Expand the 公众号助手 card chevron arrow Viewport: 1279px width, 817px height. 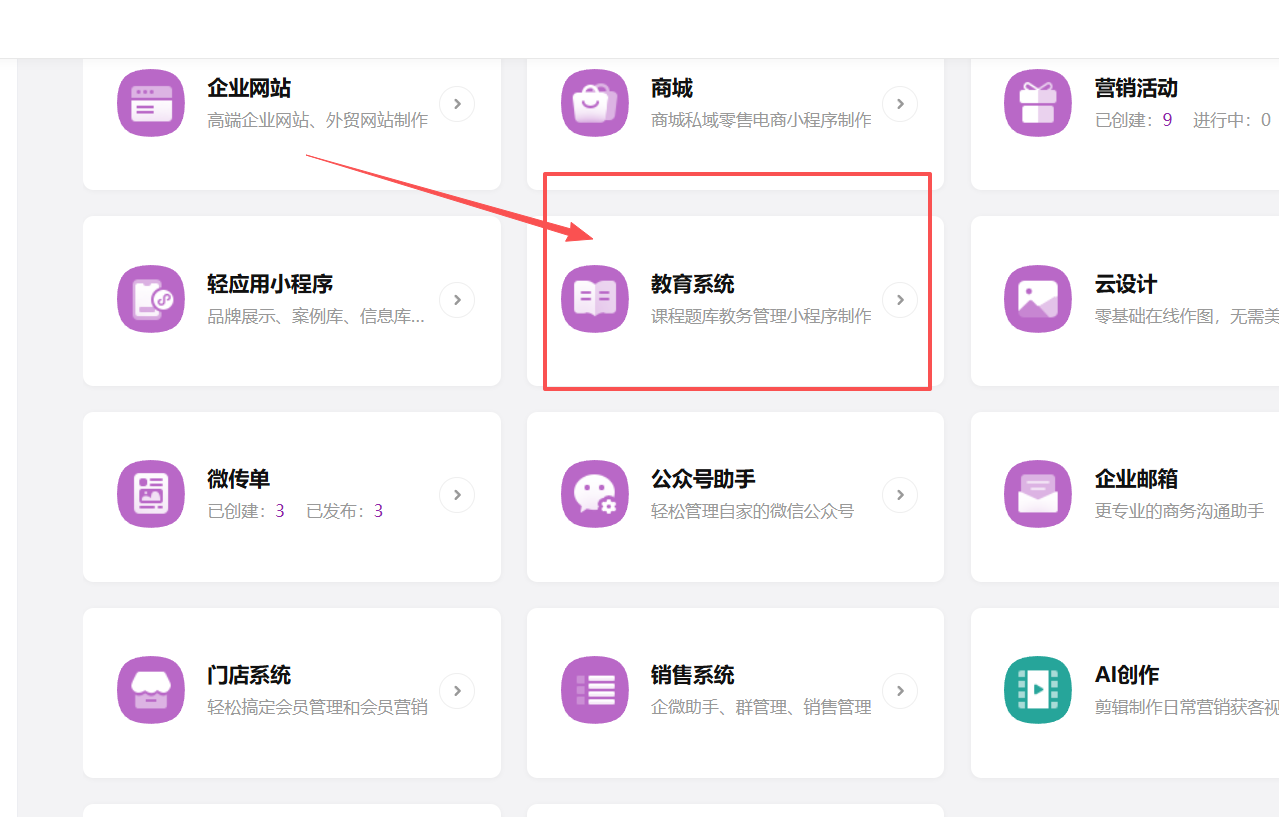(x=900, y=494)
